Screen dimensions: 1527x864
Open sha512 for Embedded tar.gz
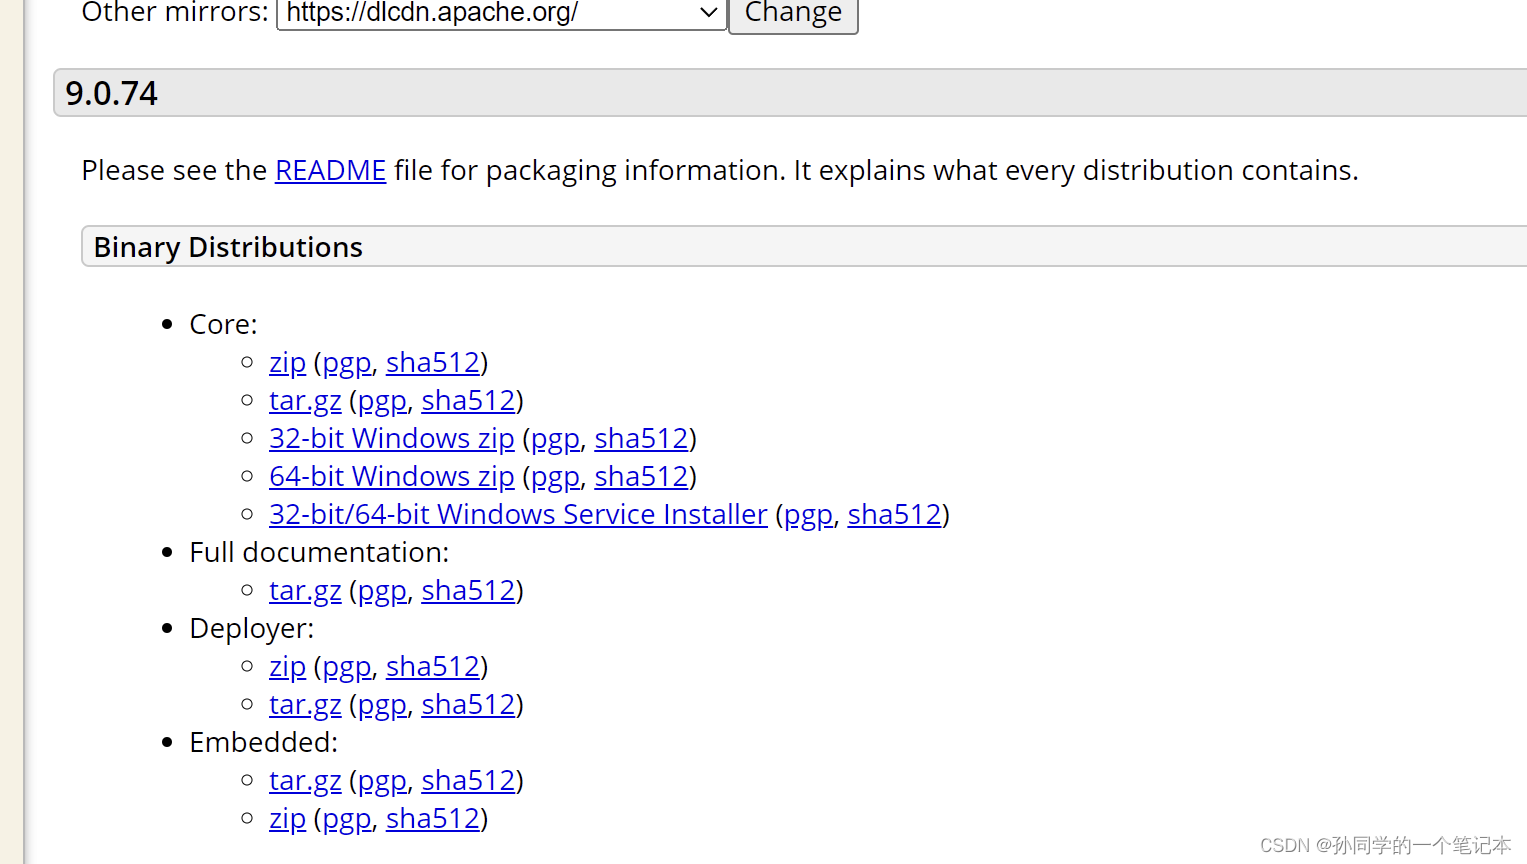468,781
